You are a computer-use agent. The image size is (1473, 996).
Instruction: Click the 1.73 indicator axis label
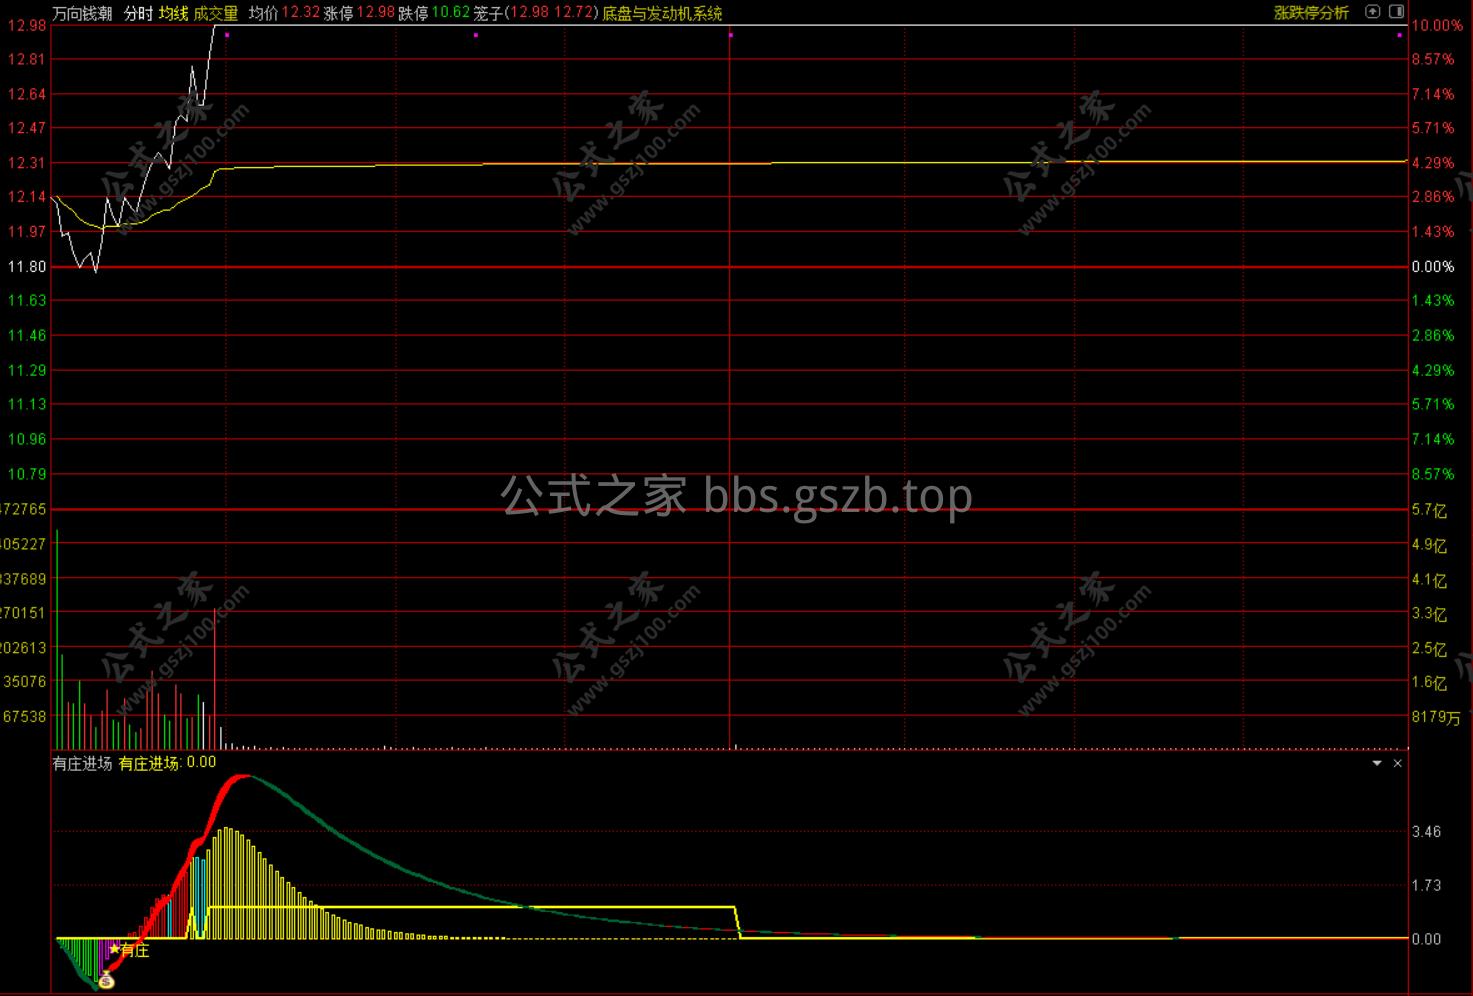pyautogui.click(x=1426, y=886)
